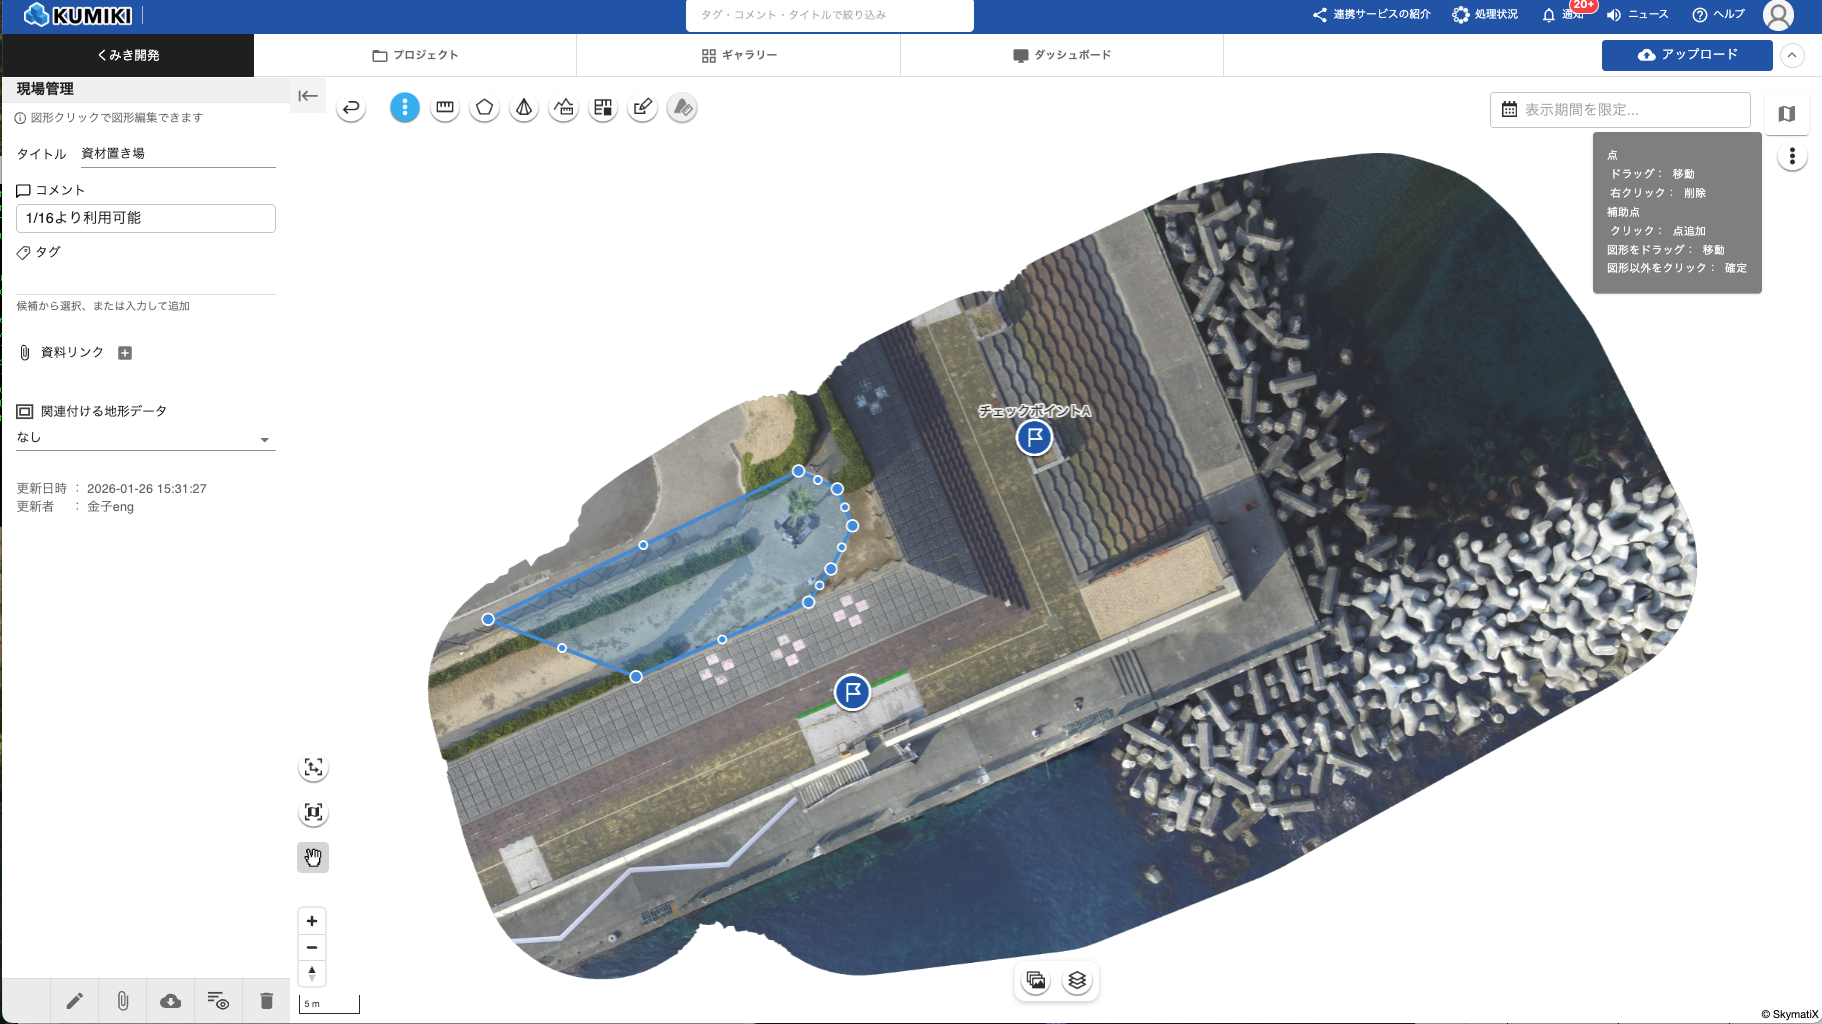Select the ruler distance measurement tool
Viewport: 1822px width, 1024px height.
click(x=445, y=108)
